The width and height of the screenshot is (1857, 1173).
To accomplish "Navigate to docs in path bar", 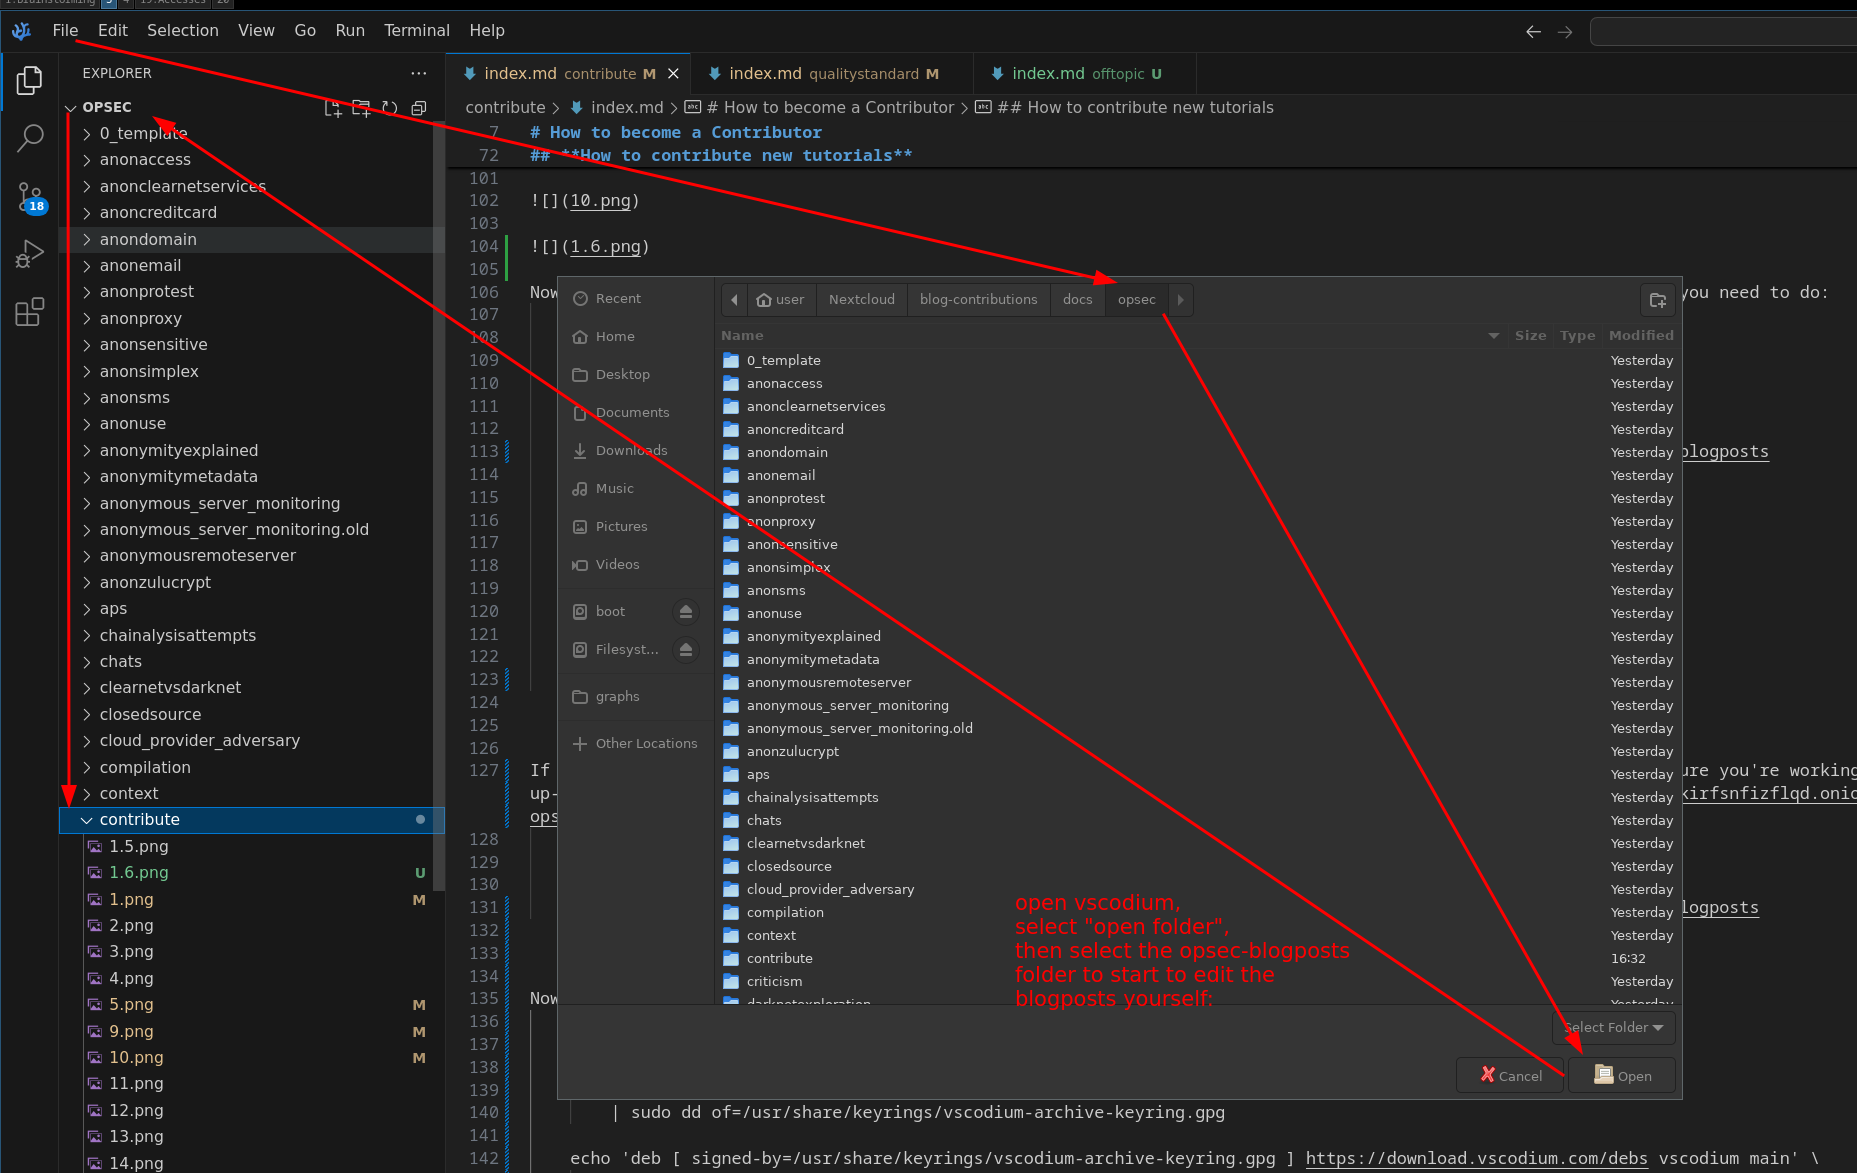I will tap(1077, 300).
